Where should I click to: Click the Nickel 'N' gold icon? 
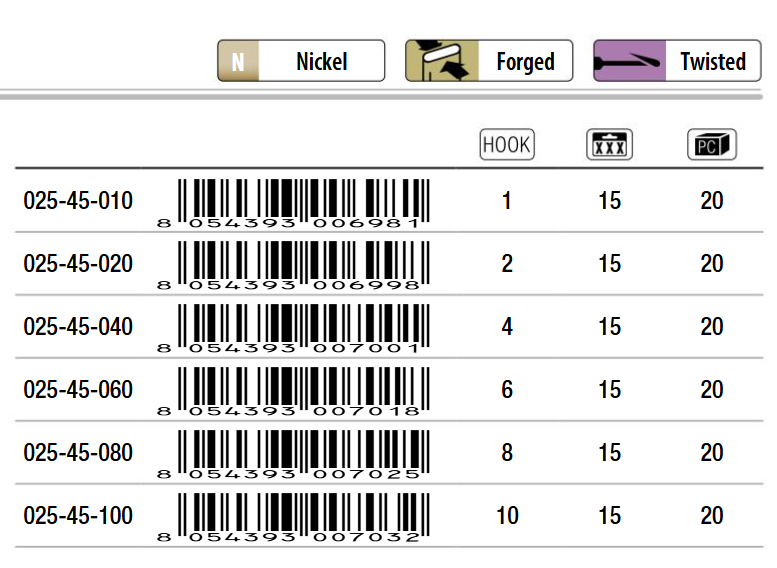(x=238, y=61)
